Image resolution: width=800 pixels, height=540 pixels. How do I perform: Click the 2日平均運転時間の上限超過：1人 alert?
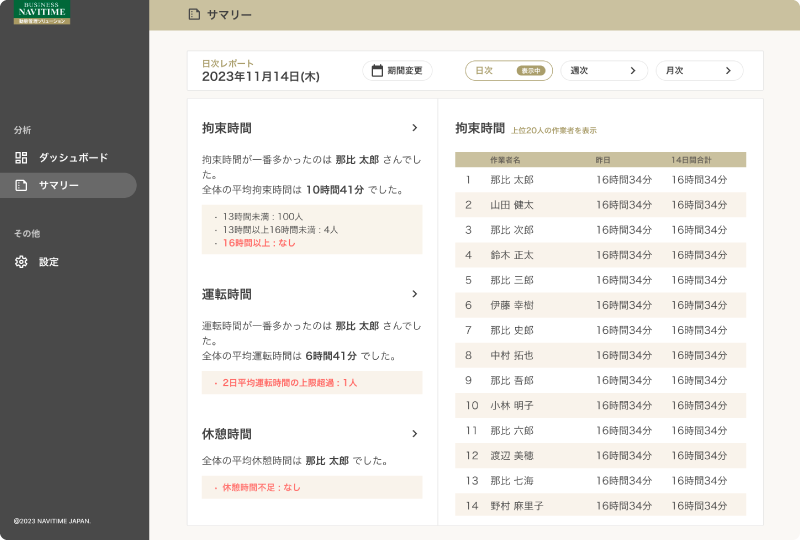290,382
